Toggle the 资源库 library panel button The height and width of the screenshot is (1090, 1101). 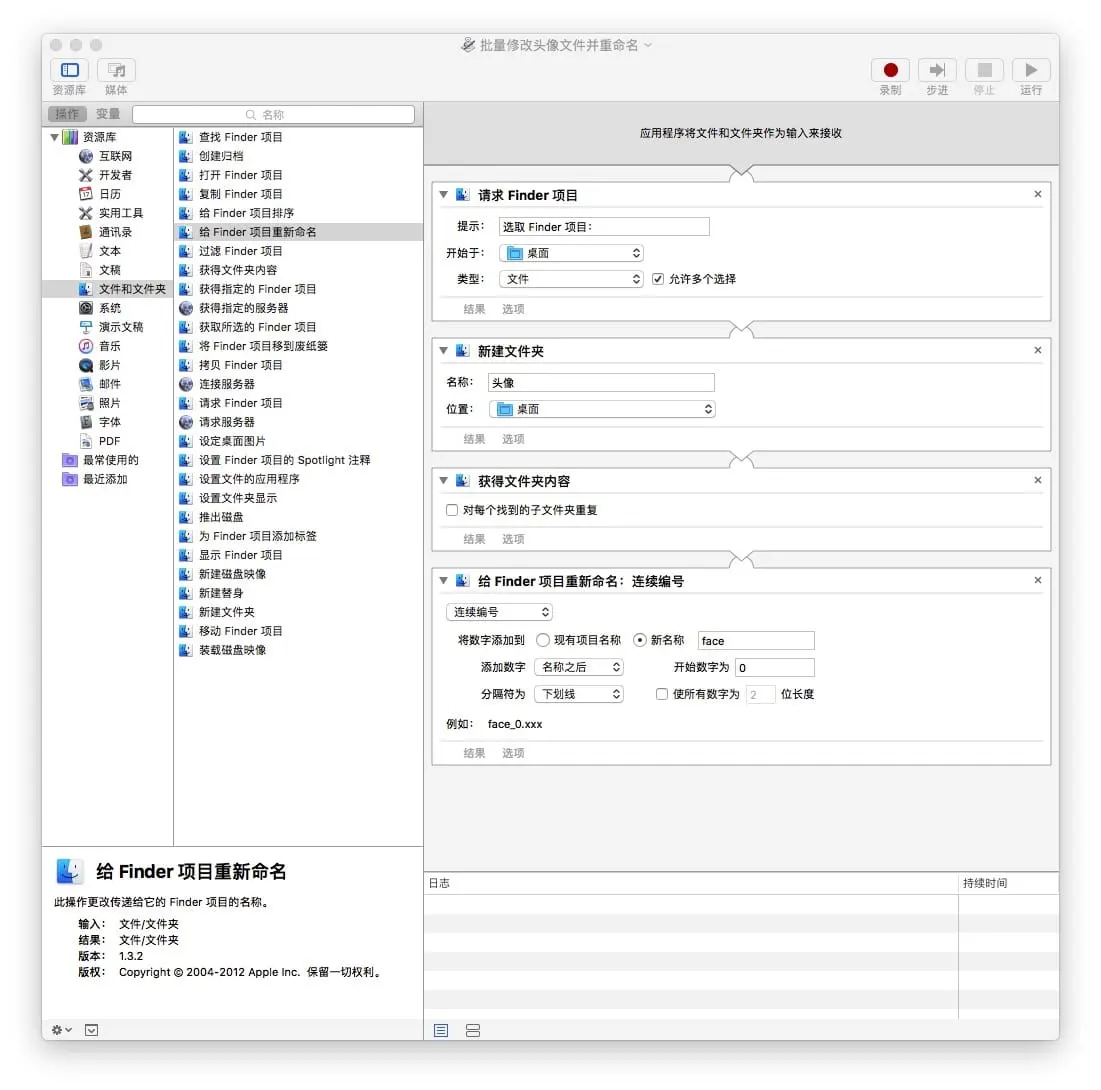tap(69, 70)
